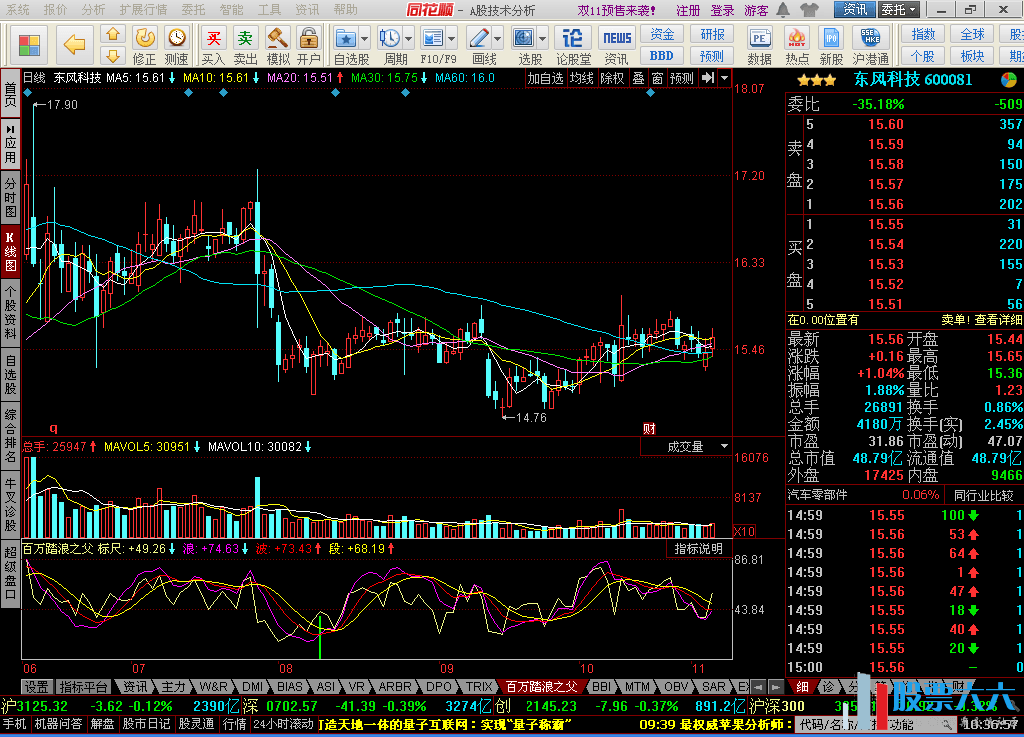The height and width of the screenshot is (737, 1024).
Task: Toggle 除权 ex-rights adjustment on chart
Action: click(x=612, y=78)
